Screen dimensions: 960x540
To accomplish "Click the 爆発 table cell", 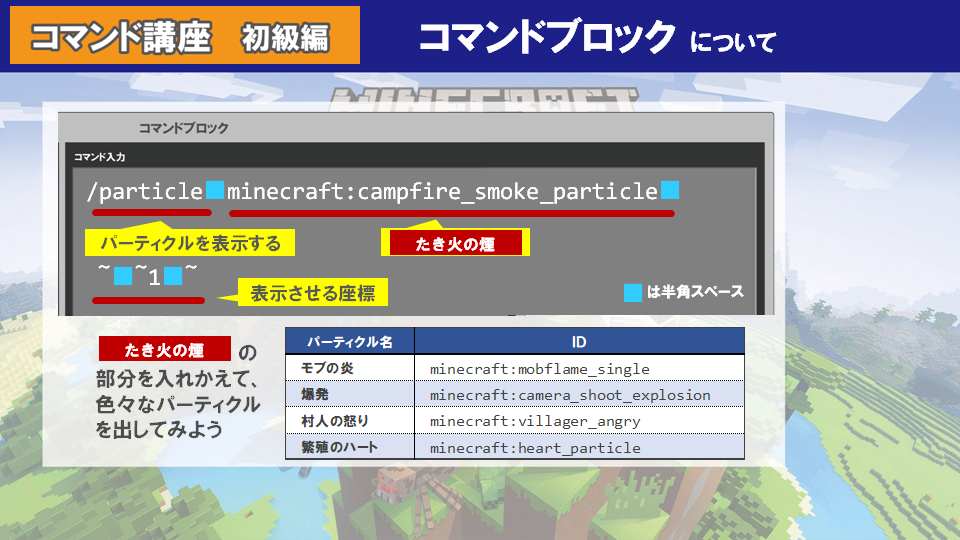I will click(350, 394).
